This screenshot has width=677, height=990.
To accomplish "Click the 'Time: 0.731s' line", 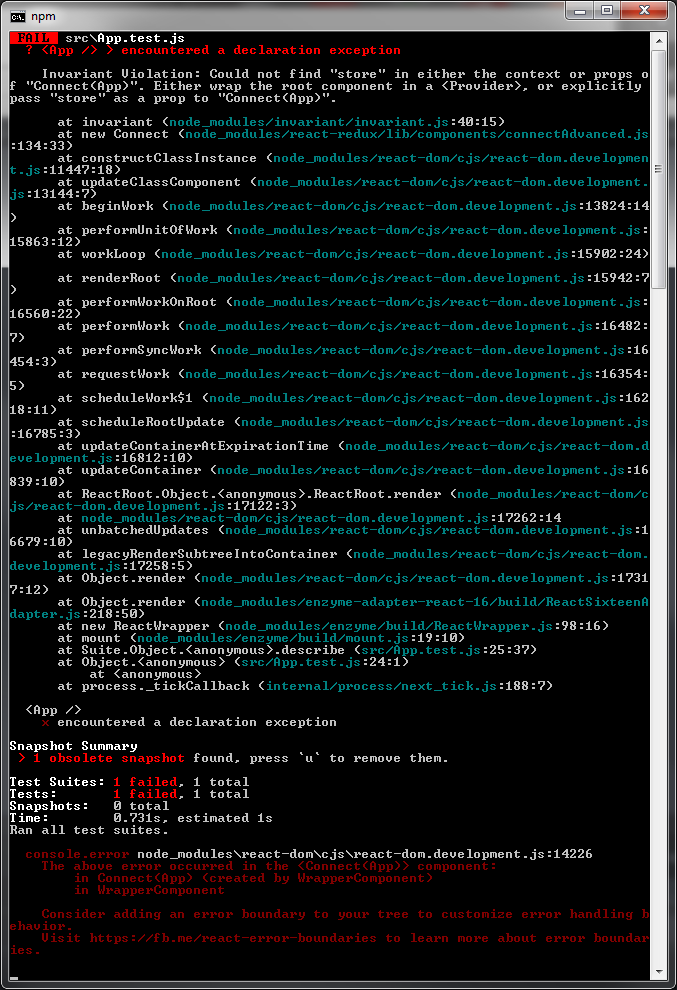I will click(141, 818).
